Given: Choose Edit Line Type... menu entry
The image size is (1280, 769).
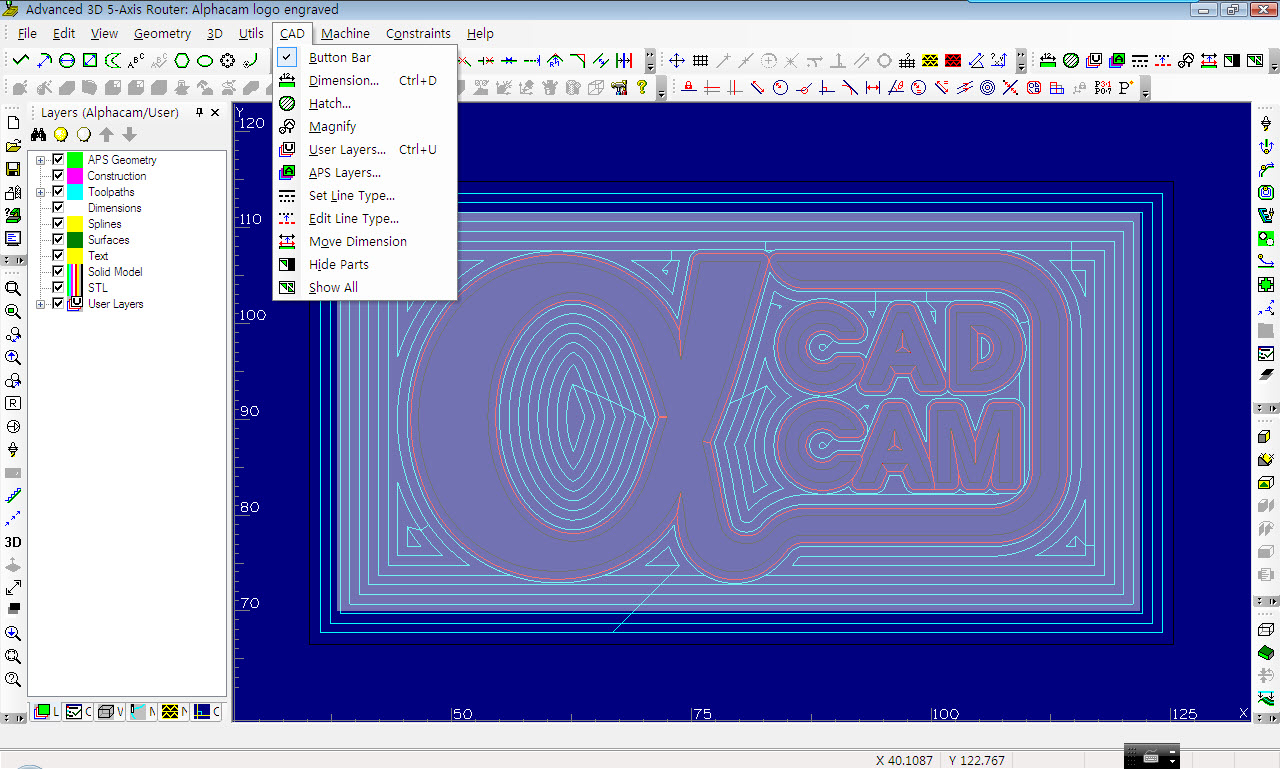Looking at the screenshot, I should coord(365,219).
